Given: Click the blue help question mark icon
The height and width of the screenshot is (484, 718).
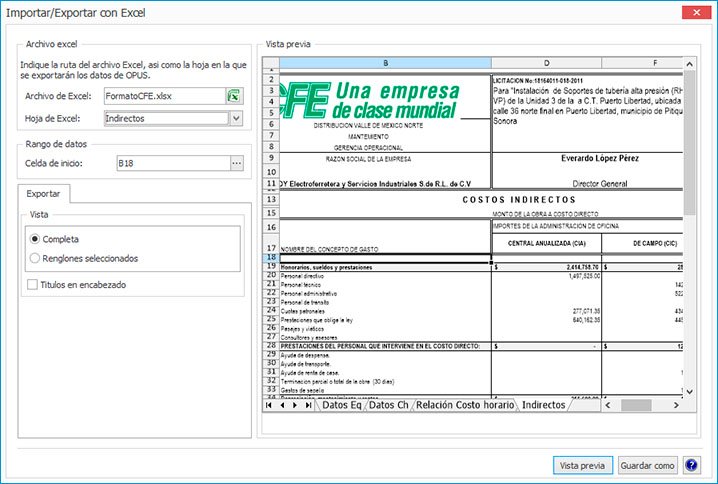Looking at the screenshot, I should [693, 465].
